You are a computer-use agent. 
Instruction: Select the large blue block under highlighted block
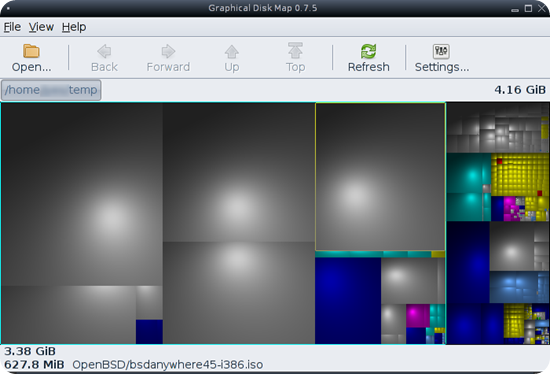coord(348,301)
